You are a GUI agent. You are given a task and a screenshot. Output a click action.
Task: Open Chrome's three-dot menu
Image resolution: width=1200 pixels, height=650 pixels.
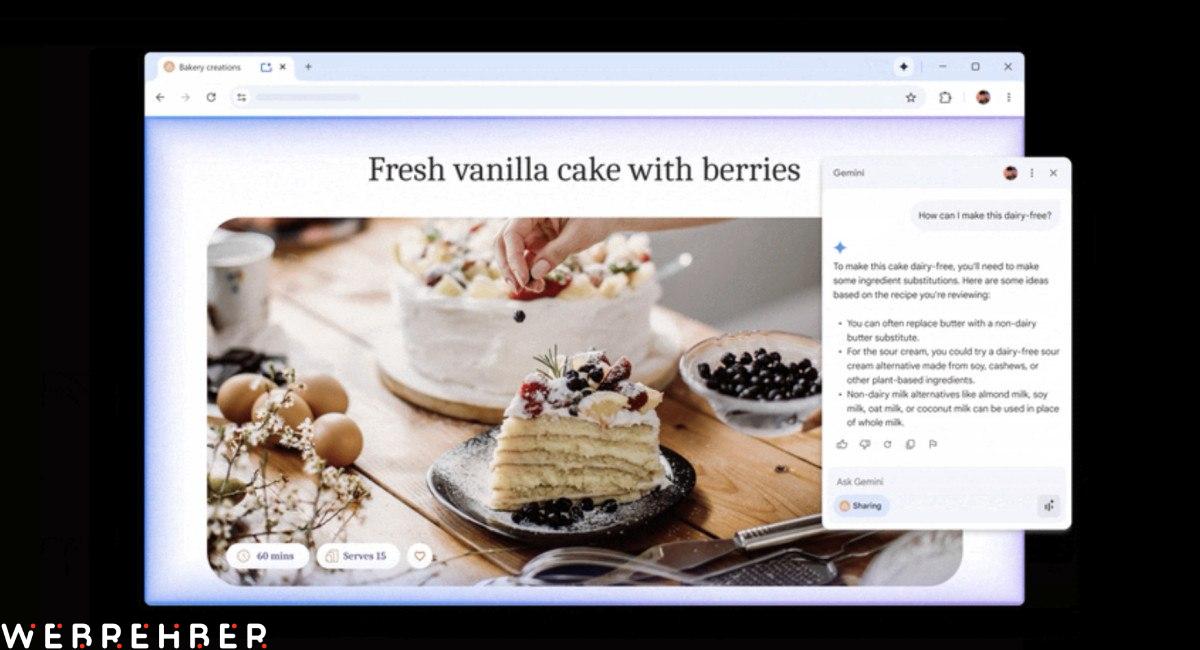point(1008,97)
